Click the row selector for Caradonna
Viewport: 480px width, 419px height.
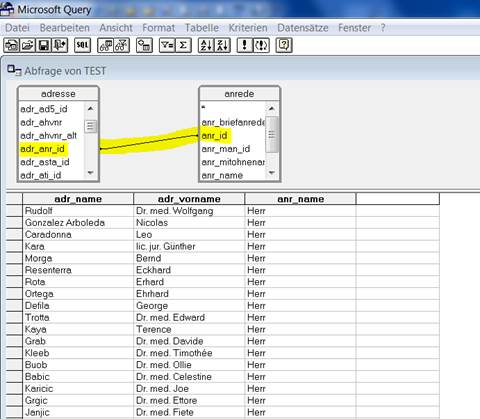tap(14, 234)
